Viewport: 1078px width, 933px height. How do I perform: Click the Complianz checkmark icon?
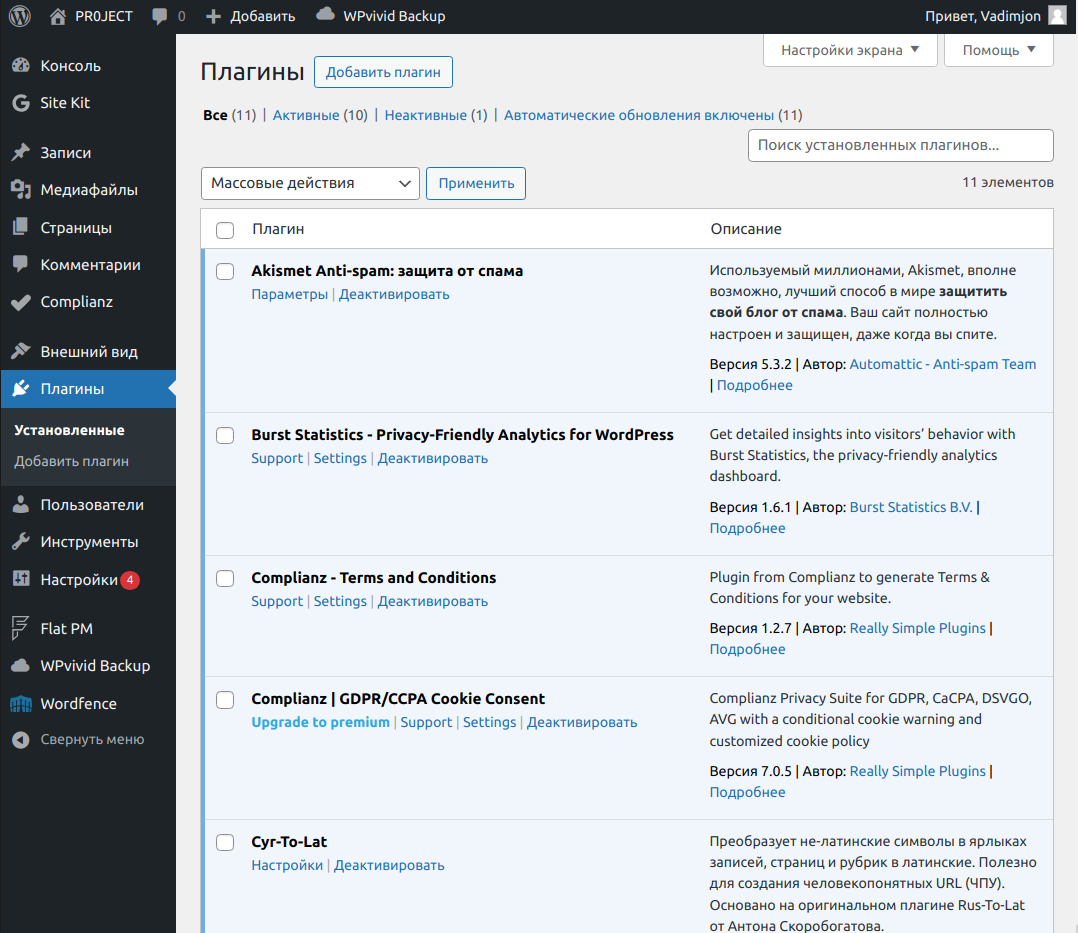21,301
